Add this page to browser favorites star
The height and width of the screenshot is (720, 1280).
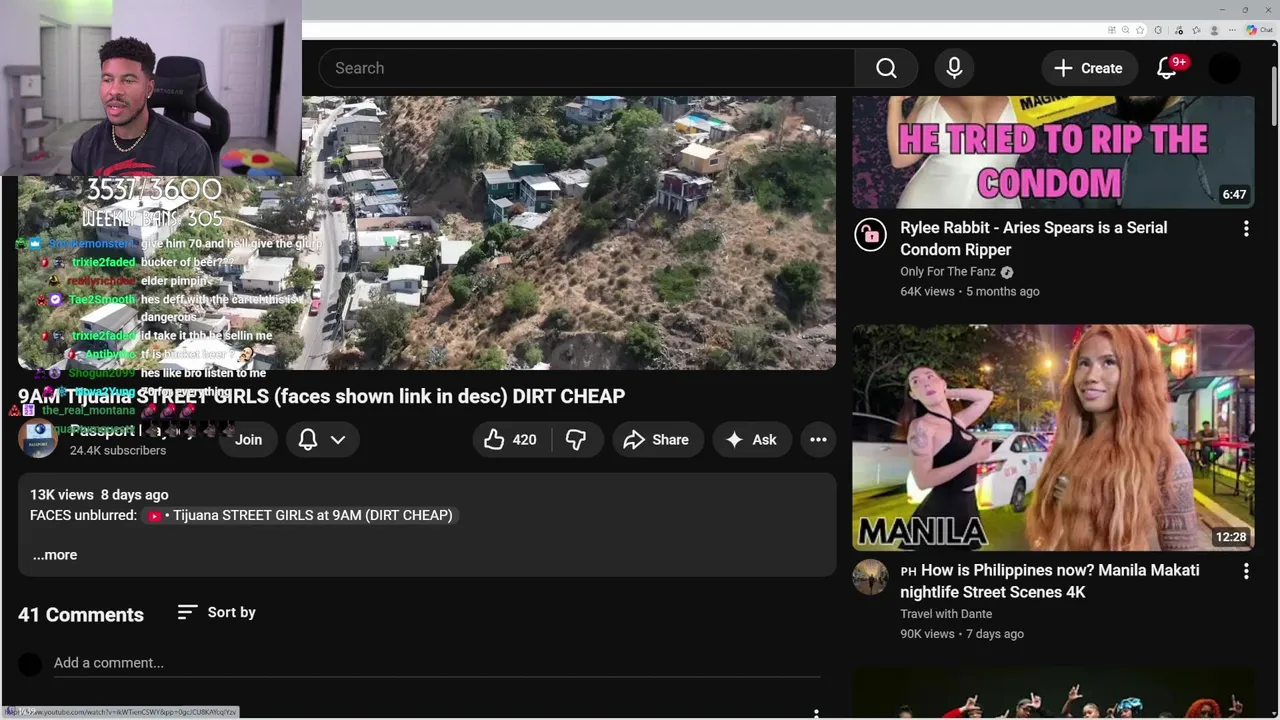pyautogui.click(x=1140, y=30)
